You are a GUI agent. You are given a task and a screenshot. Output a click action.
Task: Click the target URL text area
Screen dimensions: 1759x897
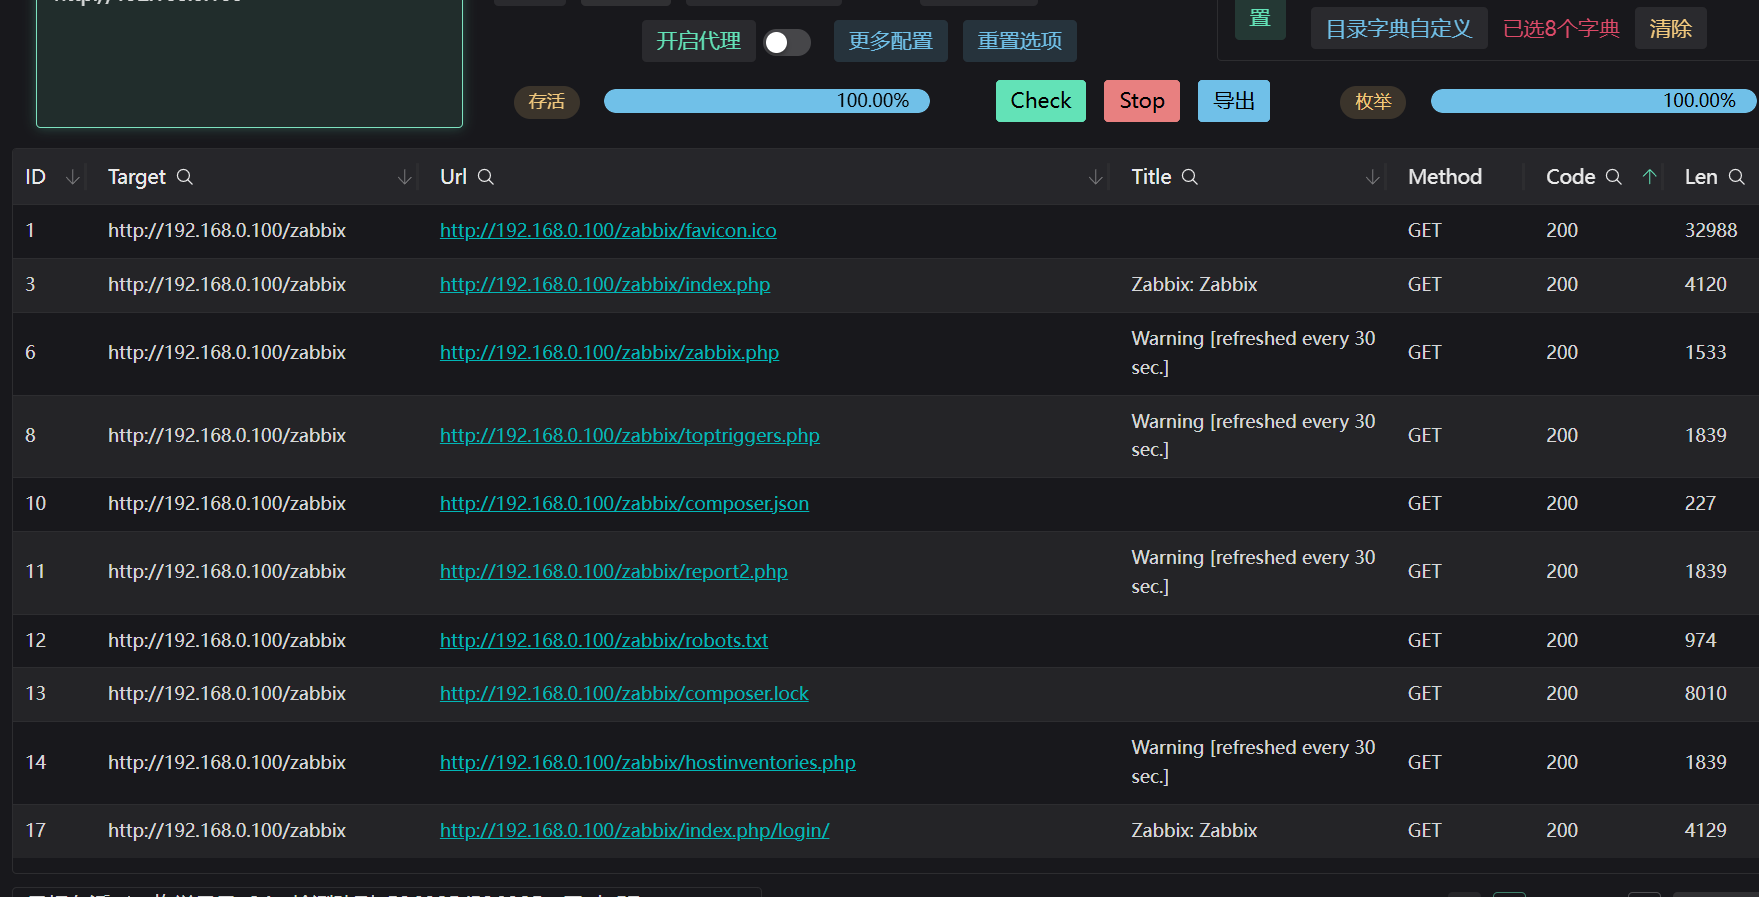249,63
